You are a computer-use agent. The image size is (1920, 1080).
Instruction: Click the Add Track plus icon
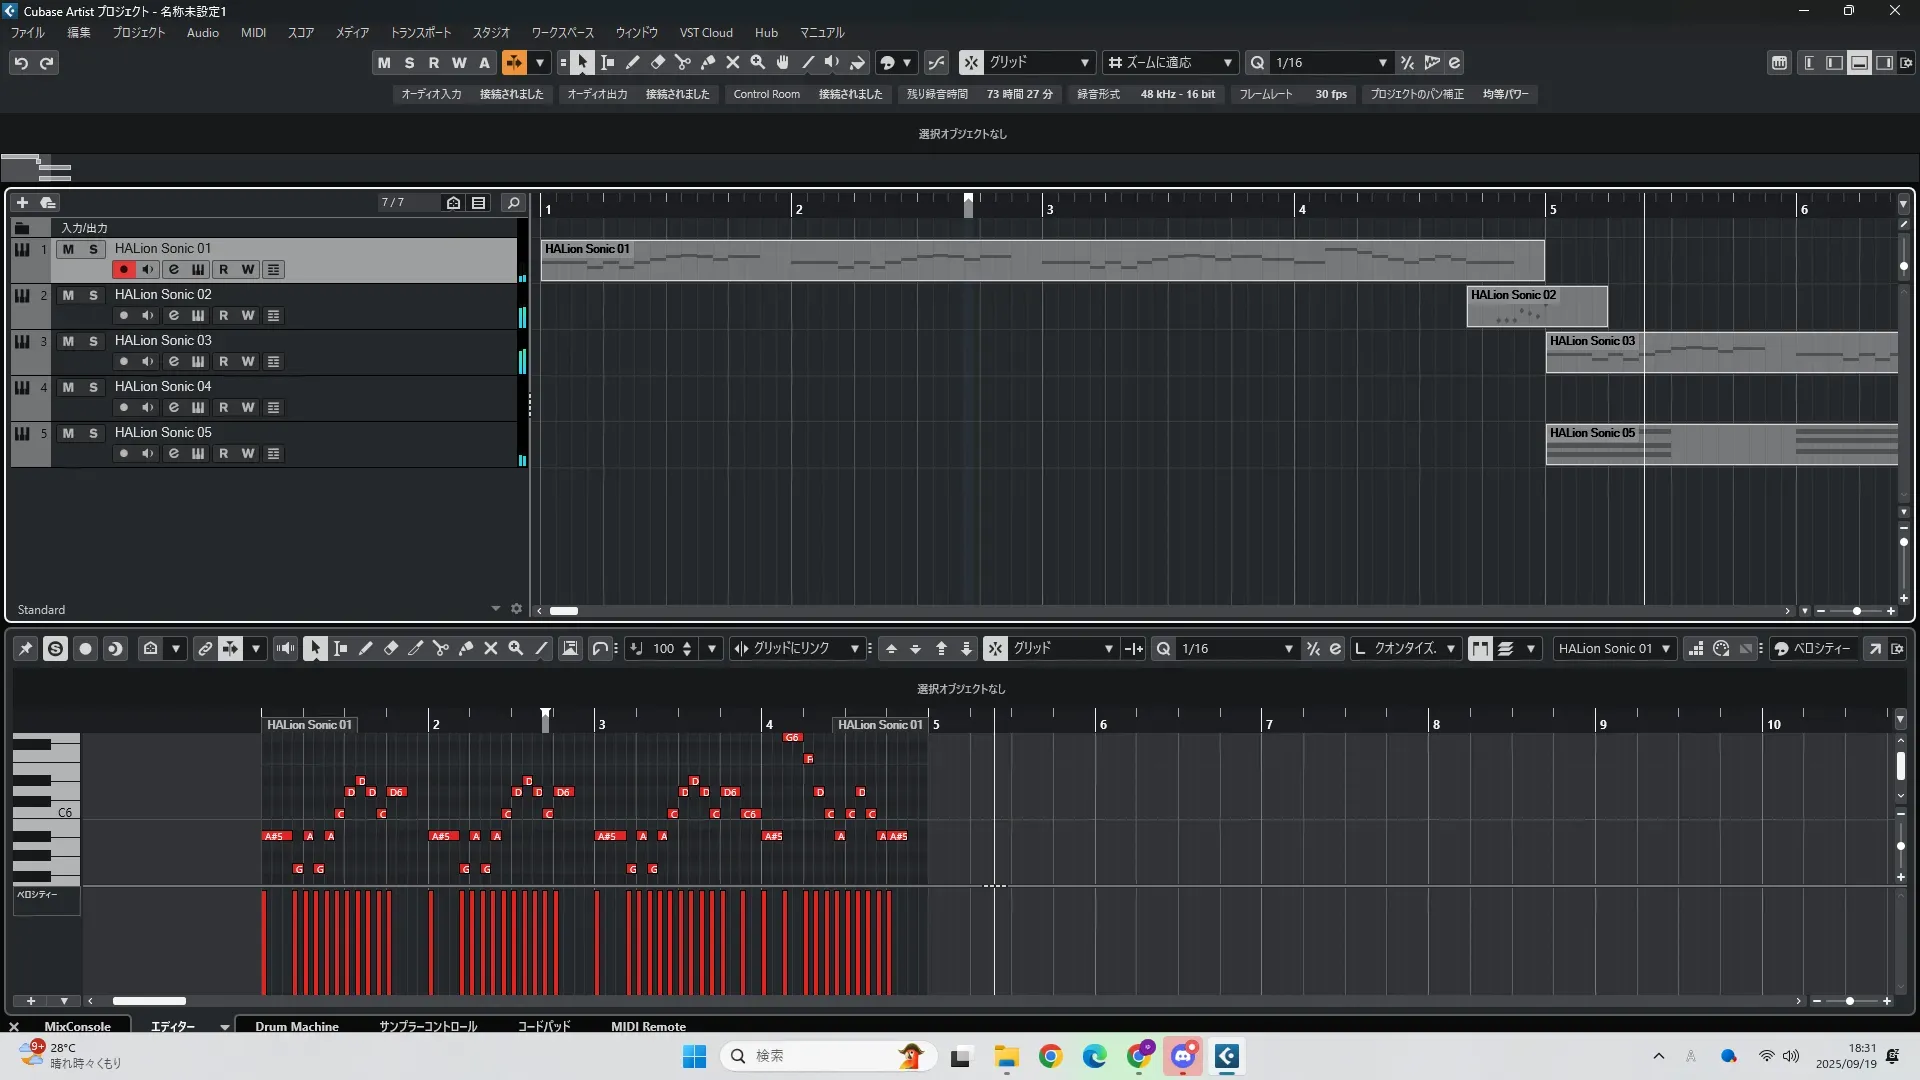[x=22, y=203]
